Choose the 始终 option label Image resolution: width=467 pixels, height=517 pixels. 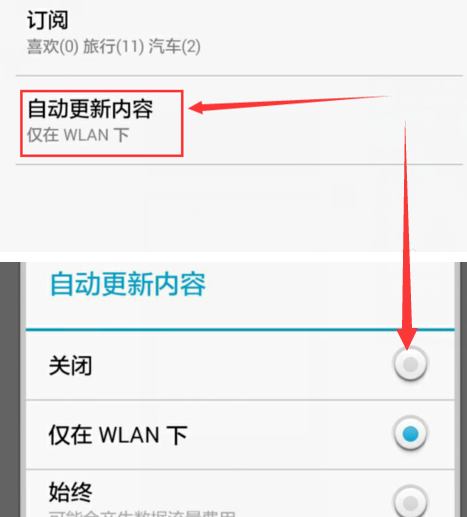pos(70,492)
